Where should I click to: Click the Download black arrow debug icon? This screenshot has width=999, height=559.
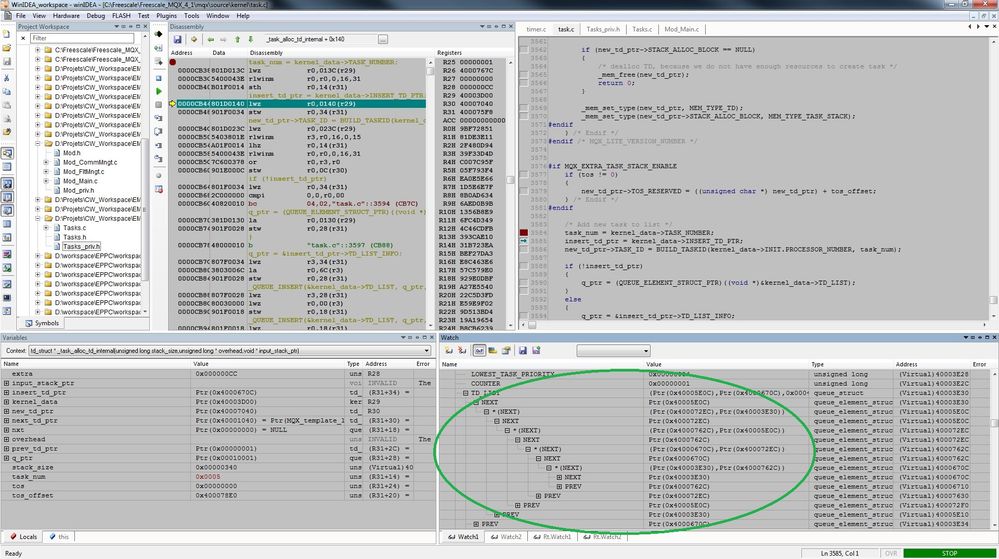click(x=159, y=34)
